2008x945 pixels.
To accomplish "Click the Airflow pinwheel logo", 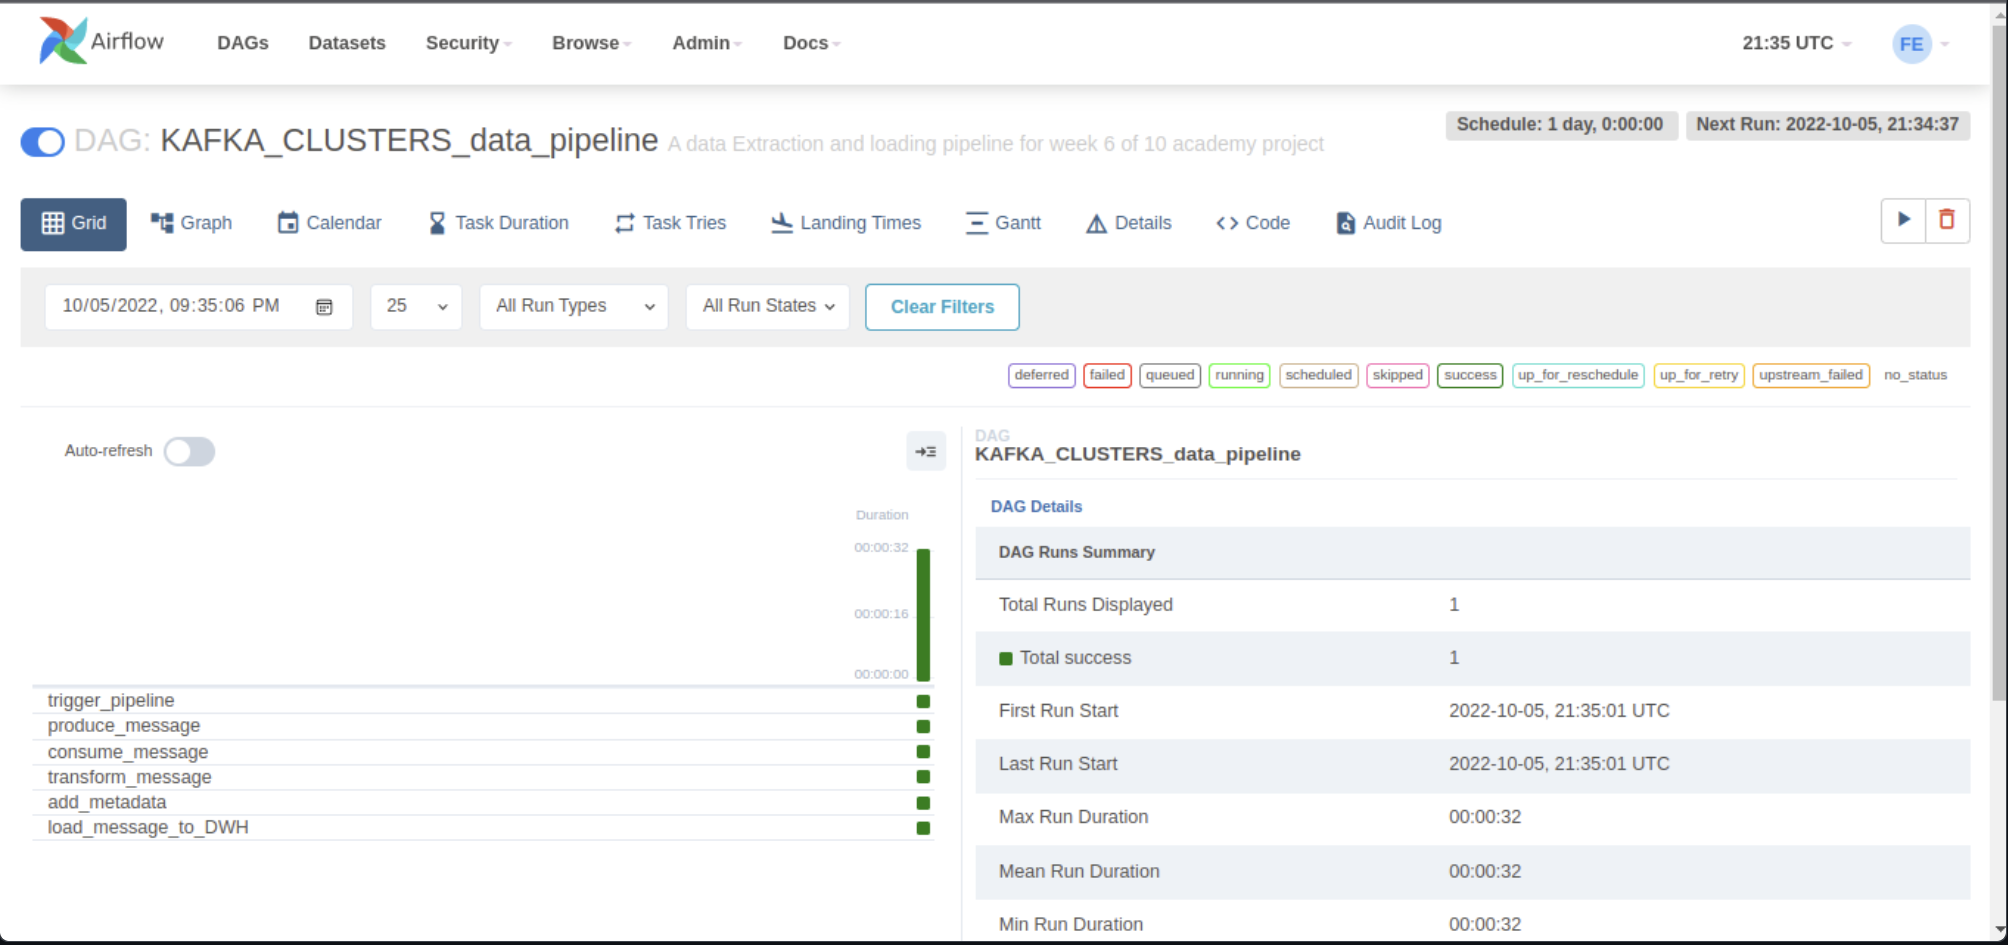I will 62,41.
